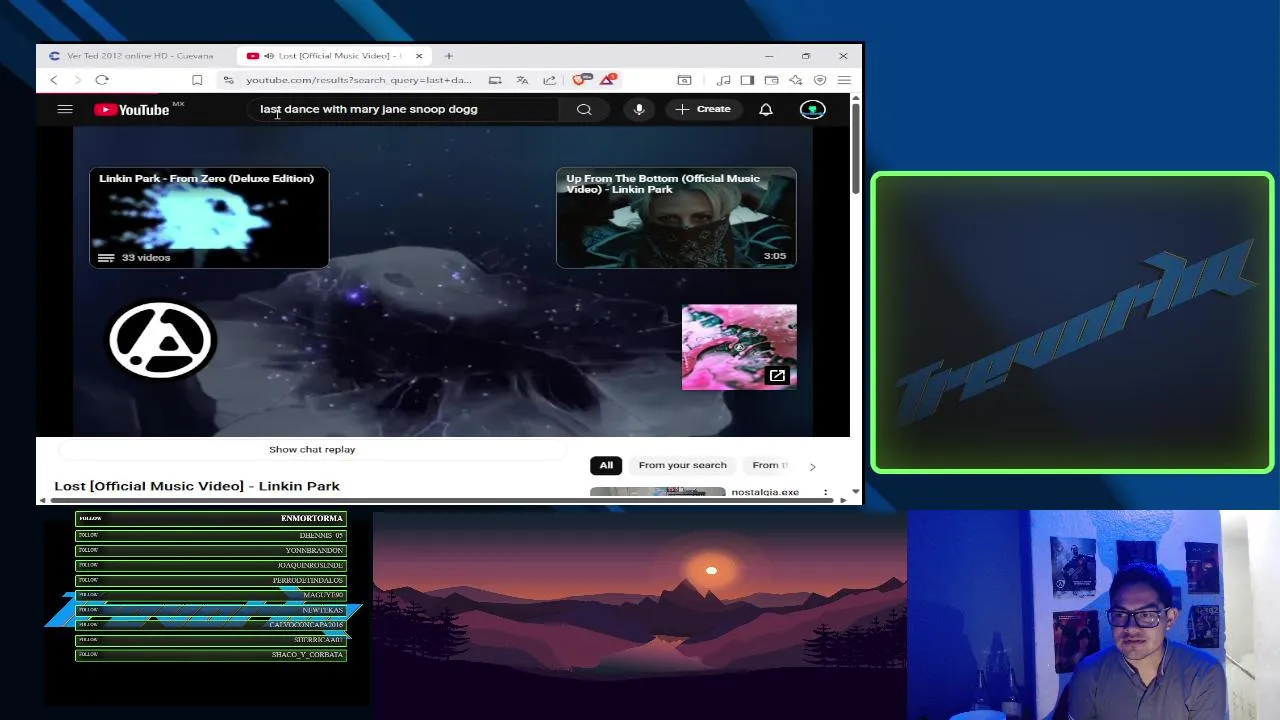1280x720 pixels.
Task: Open the Brave wallet icon
Action: tap(771, 80)
